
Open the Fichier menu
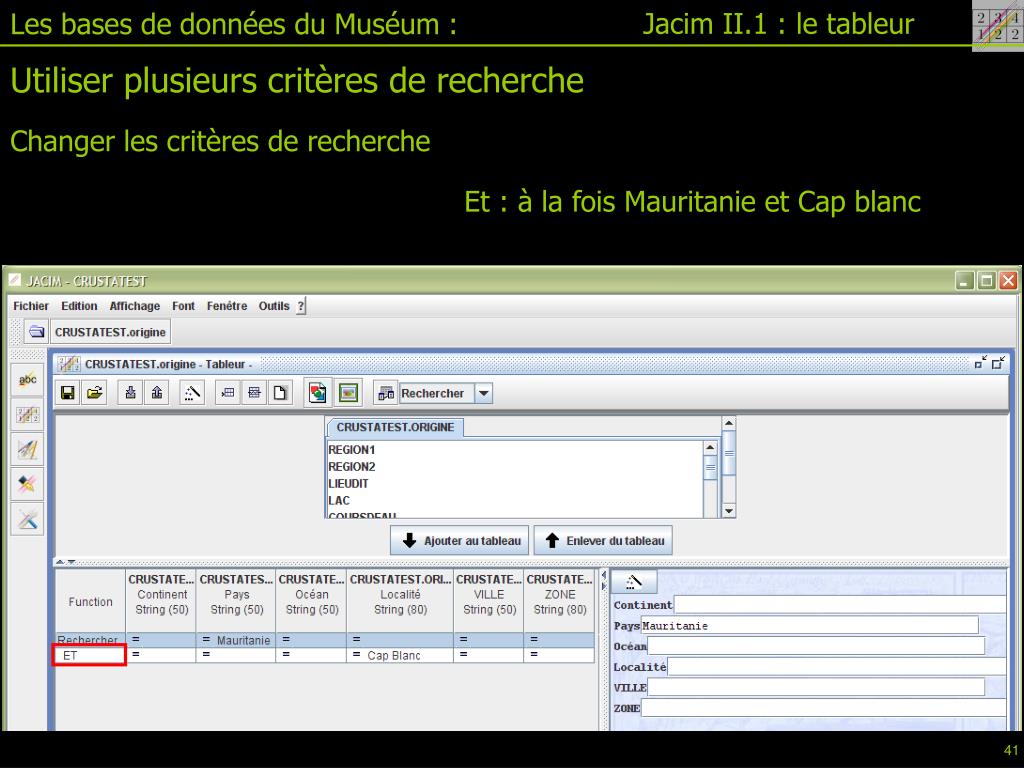pyautogui.click(x=31, y=306)
